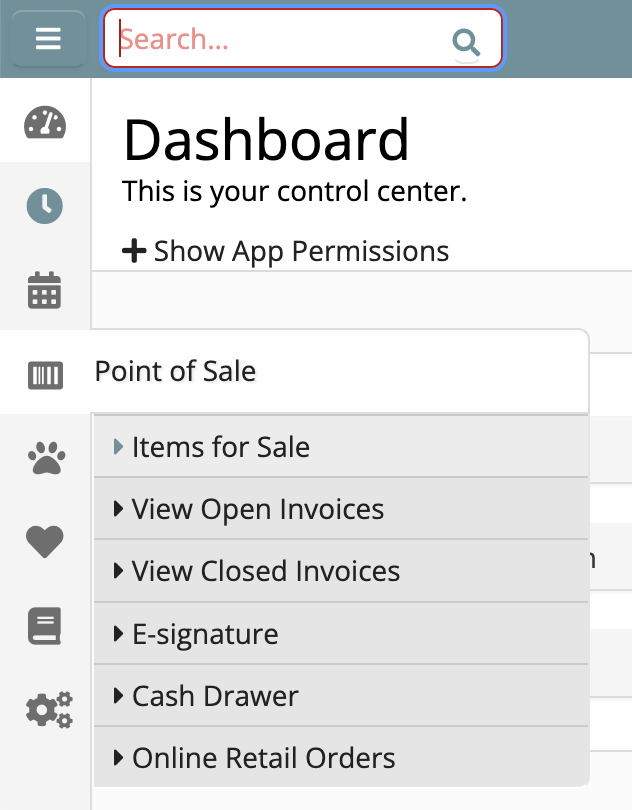
Task: Open the calendar icon for appointments
Action: click(44, 290)
